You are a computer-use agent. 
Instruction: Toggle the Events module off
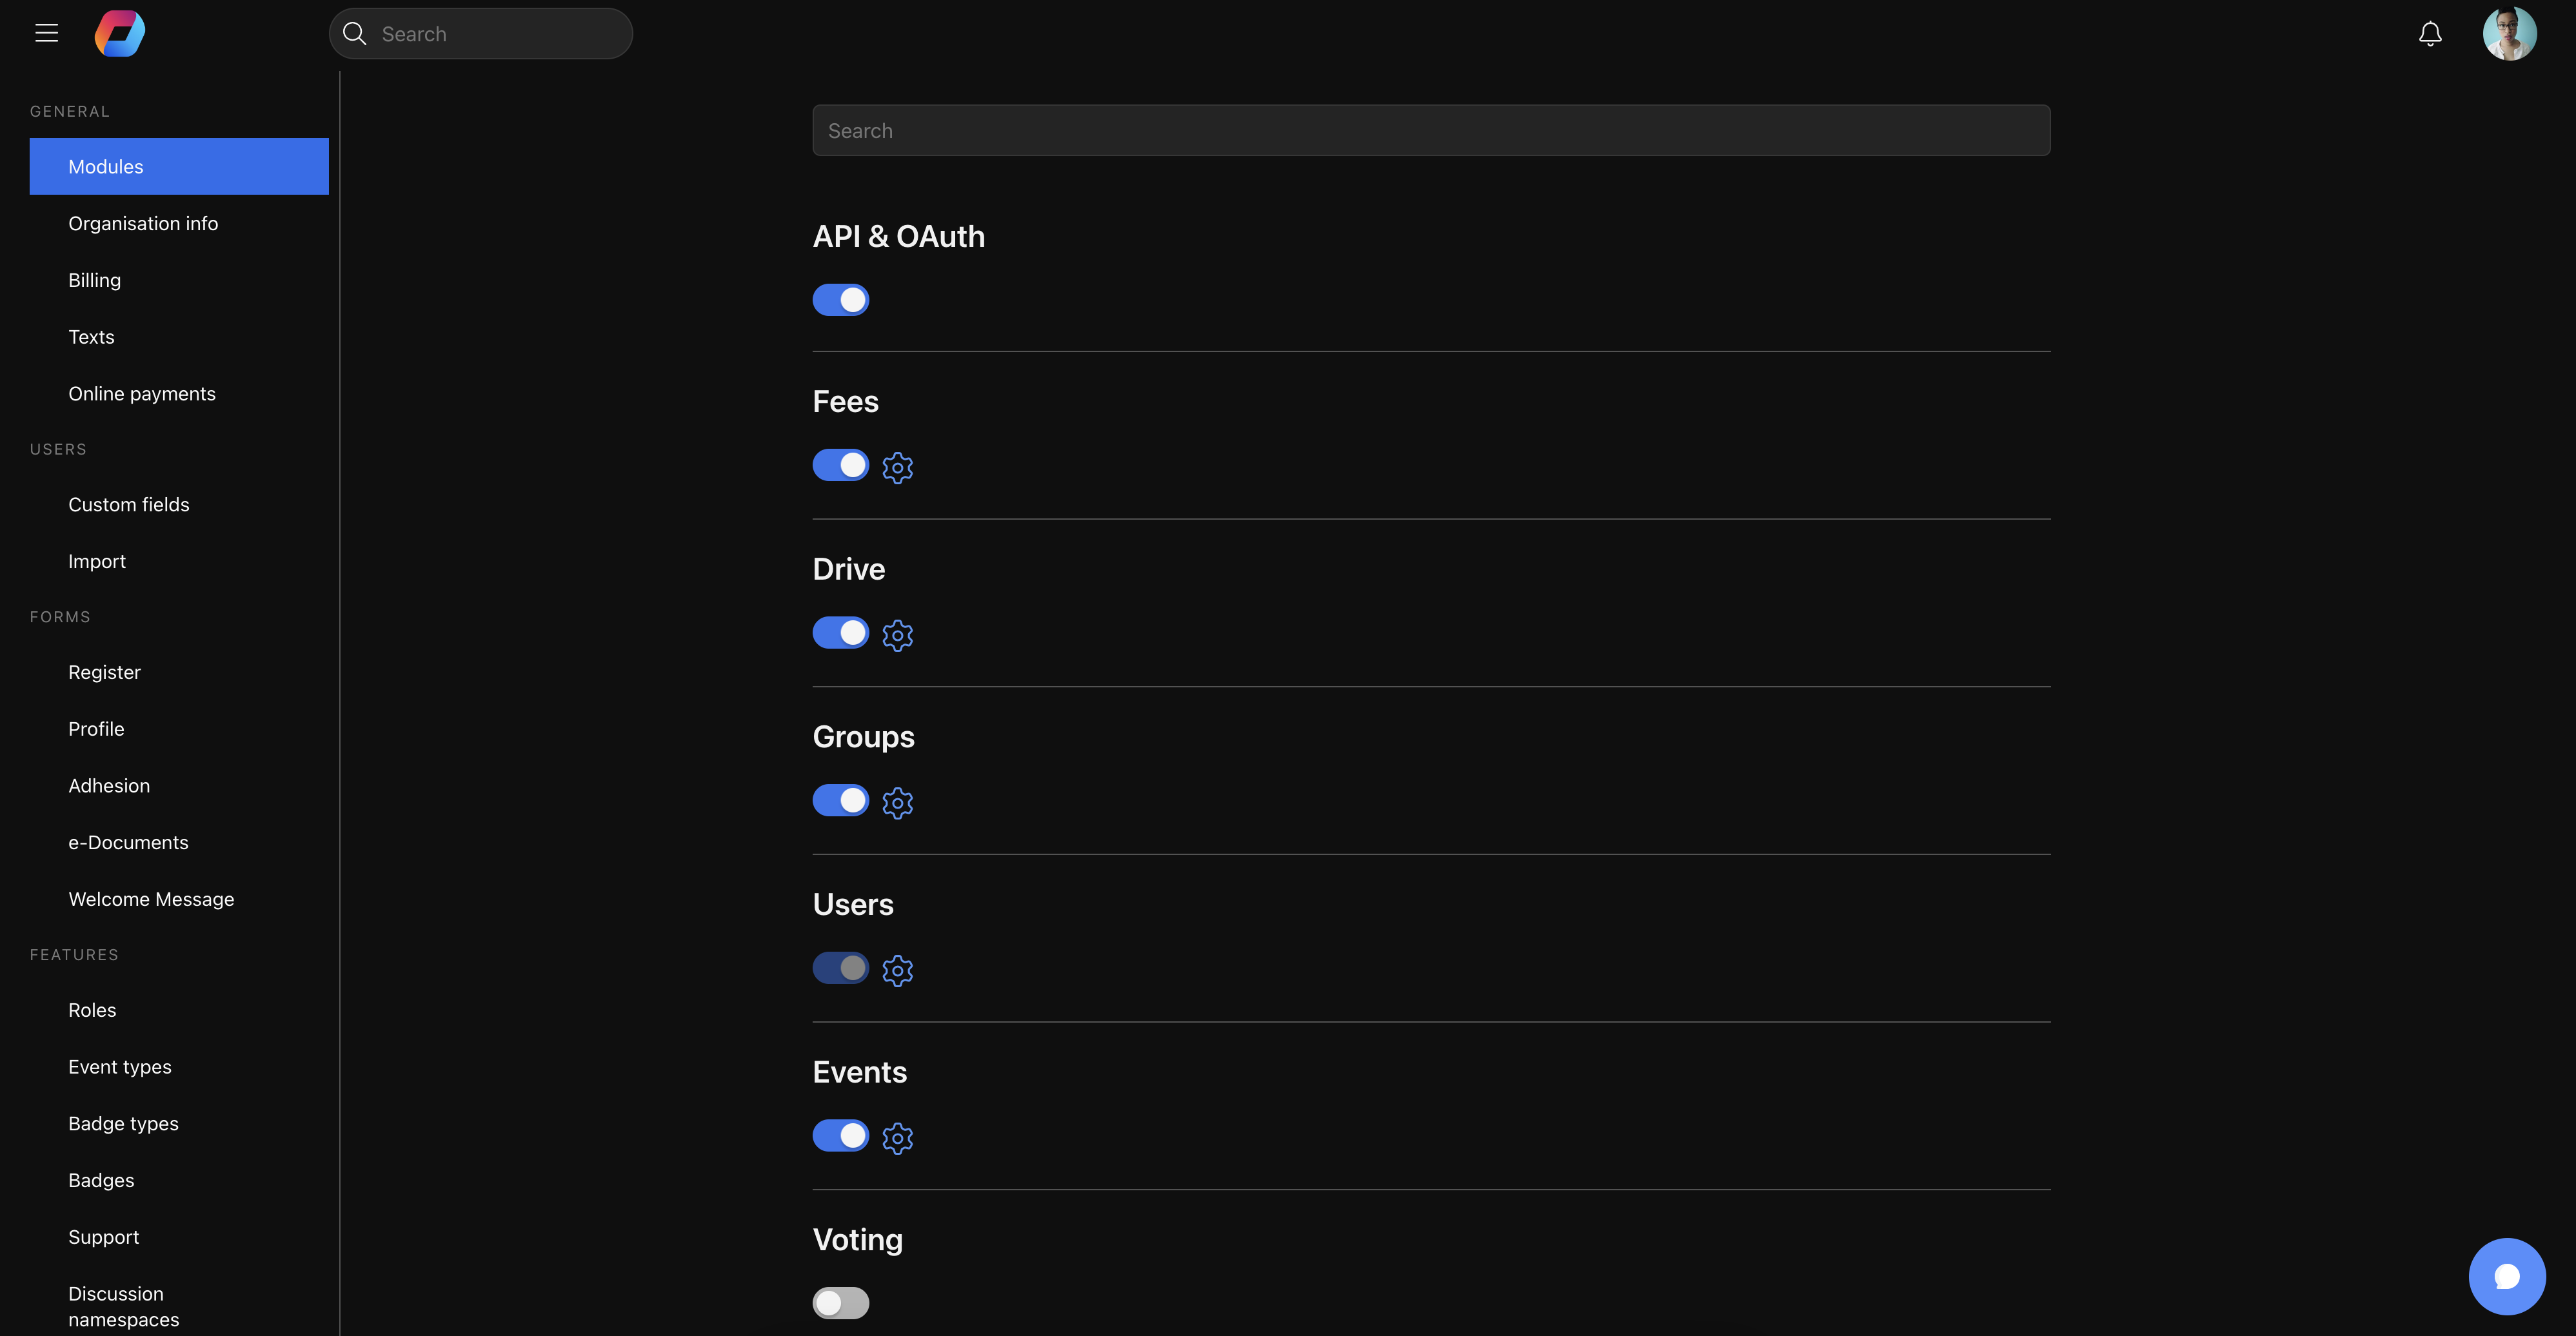point(840,1135)
